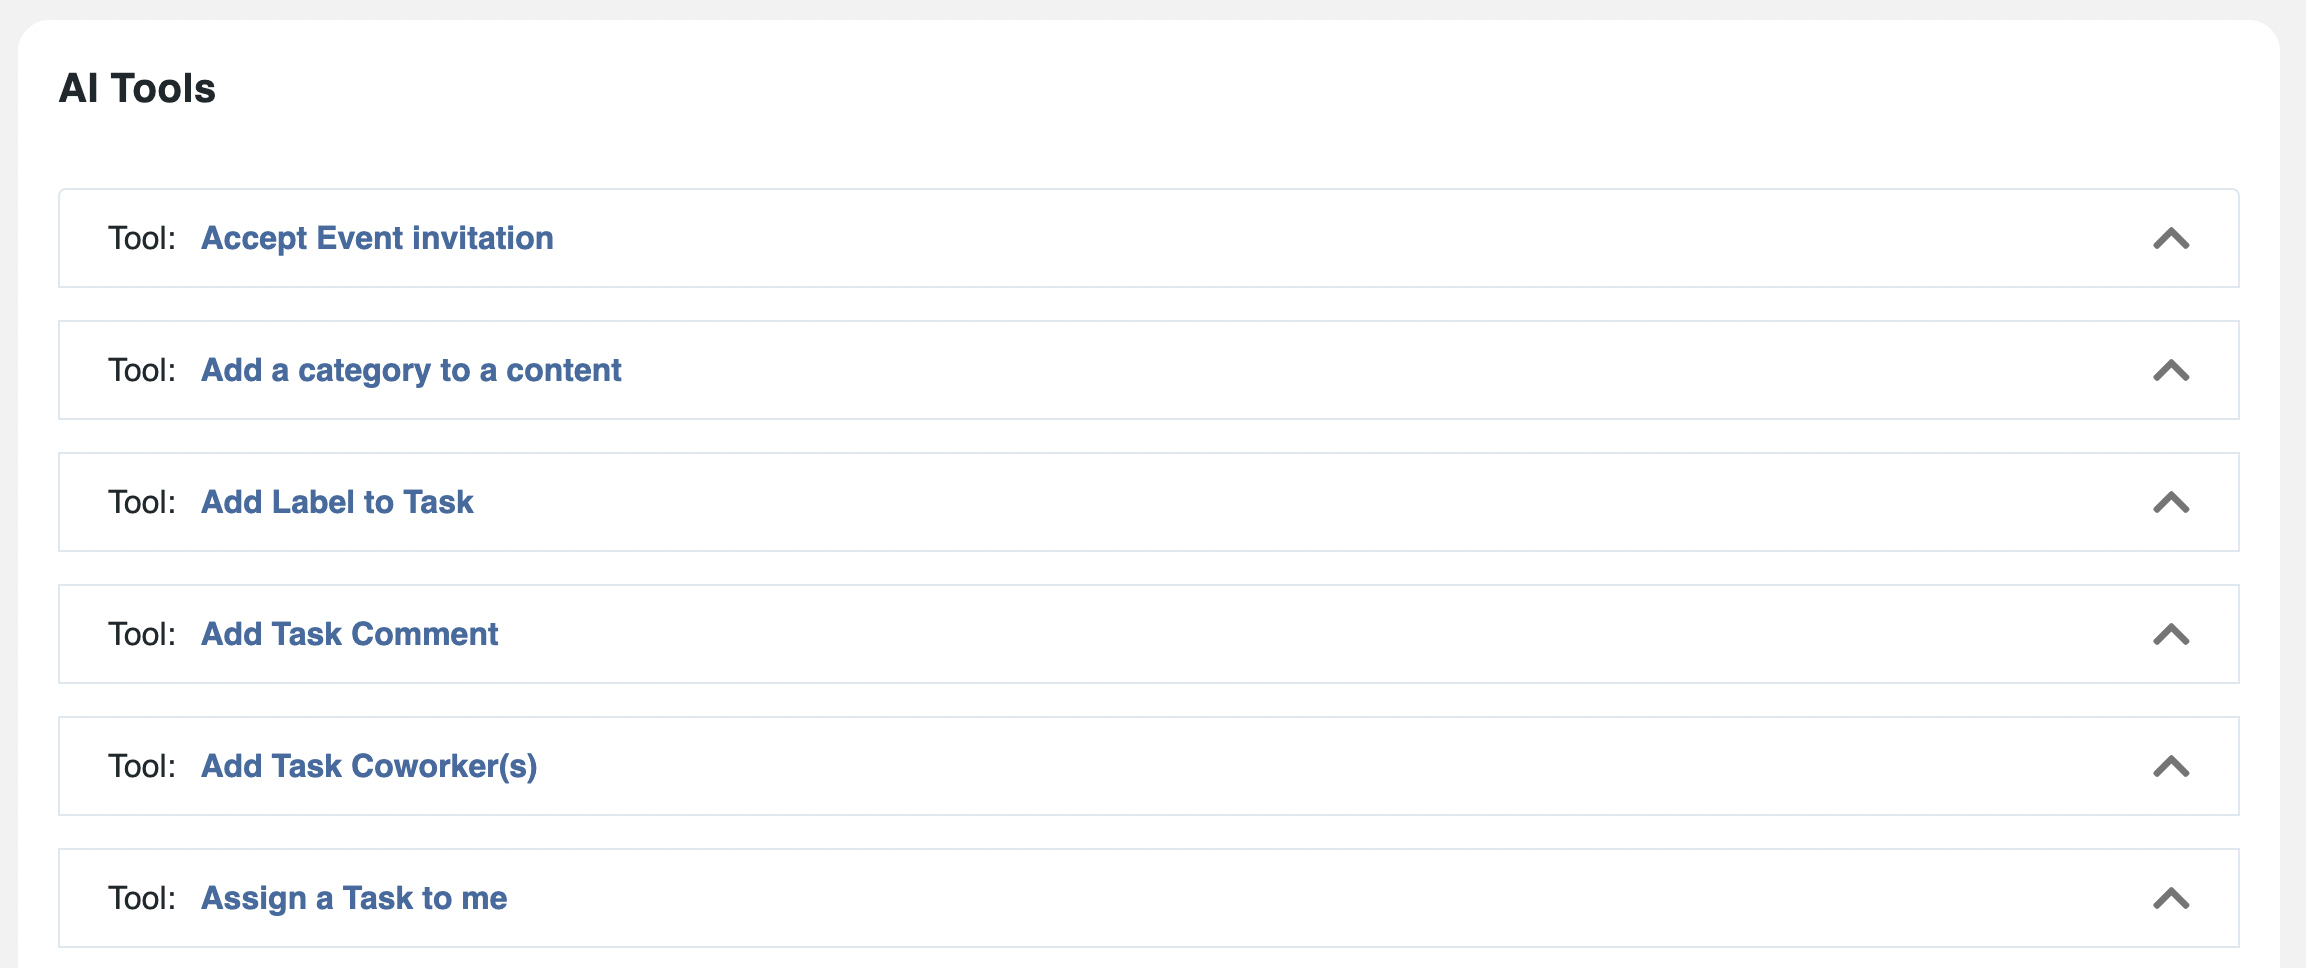Click the Tool: label before Add Task Comment

tap(142, 634)
